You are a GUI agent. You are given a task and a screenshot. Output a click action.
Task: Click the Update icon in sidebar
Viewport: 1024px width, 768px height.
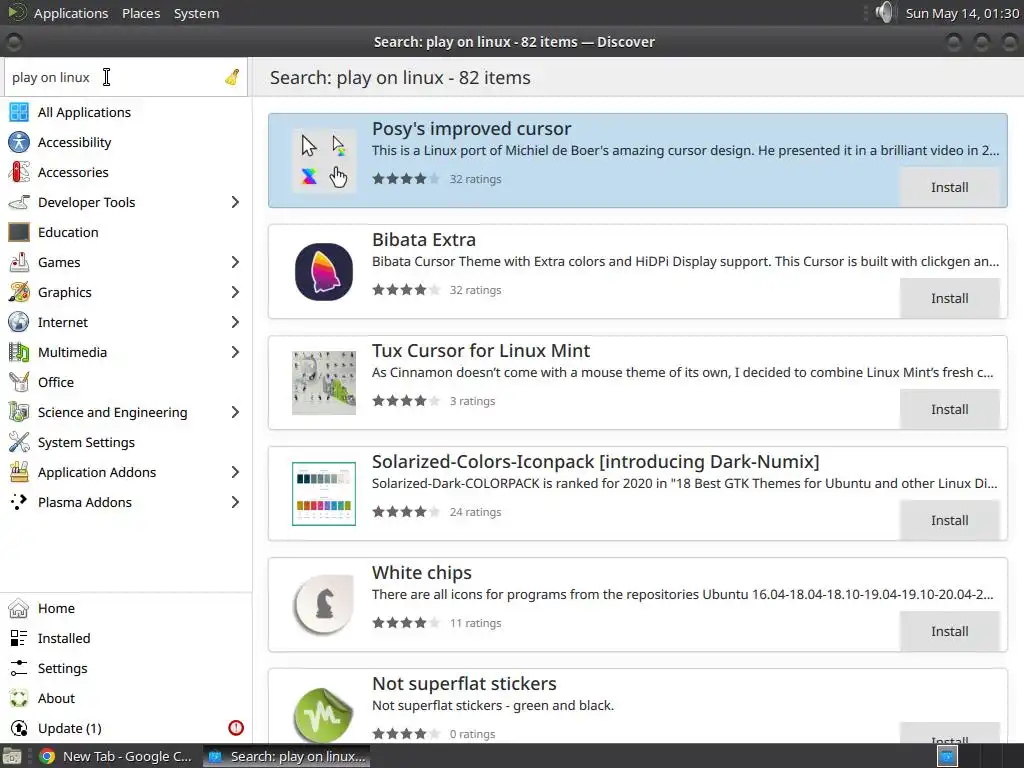click(x=19, y=728)
